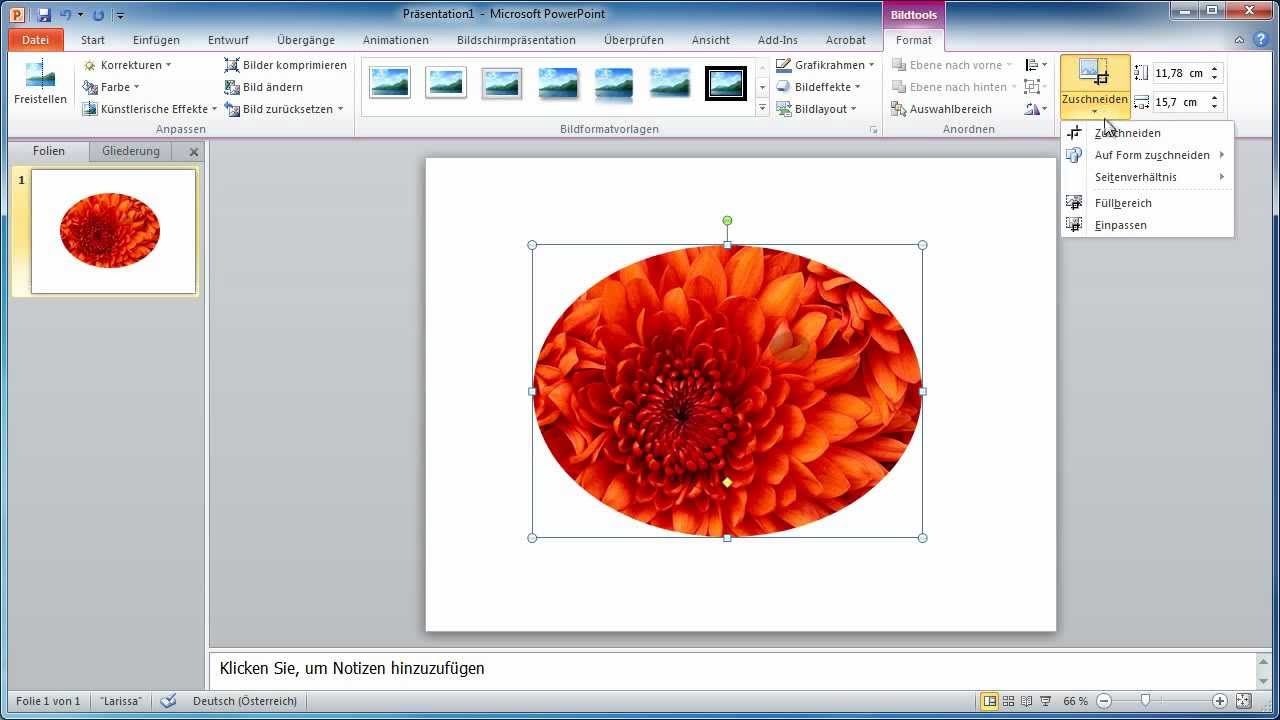The height and width of the screenshot is (720, 1280).
Task: Click Bilder komprimieren icon
Action: (232, 65)
